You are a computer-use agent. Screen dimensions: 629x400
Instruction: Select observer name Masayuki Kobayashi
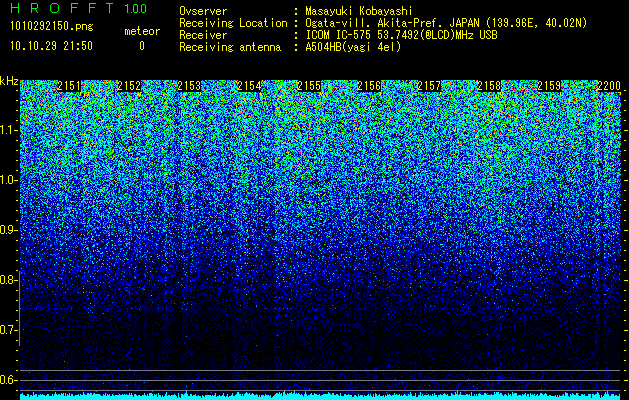(x=359, y=11)
